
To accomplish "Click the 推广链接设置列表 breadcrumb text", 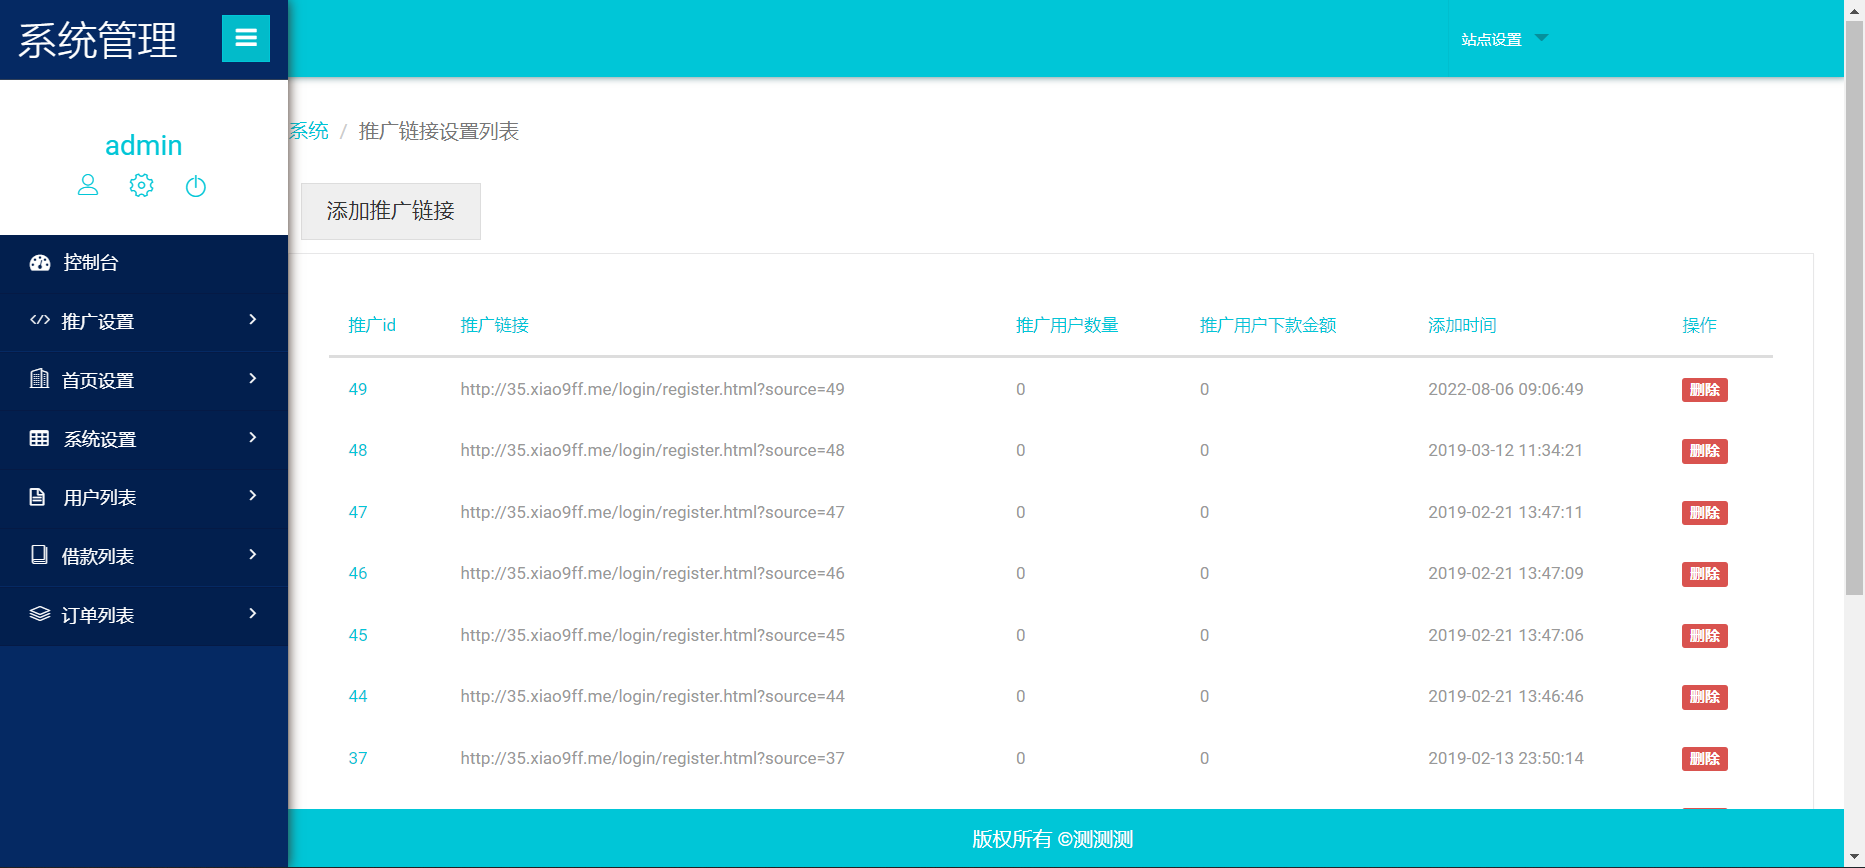I will pos(439,131).
